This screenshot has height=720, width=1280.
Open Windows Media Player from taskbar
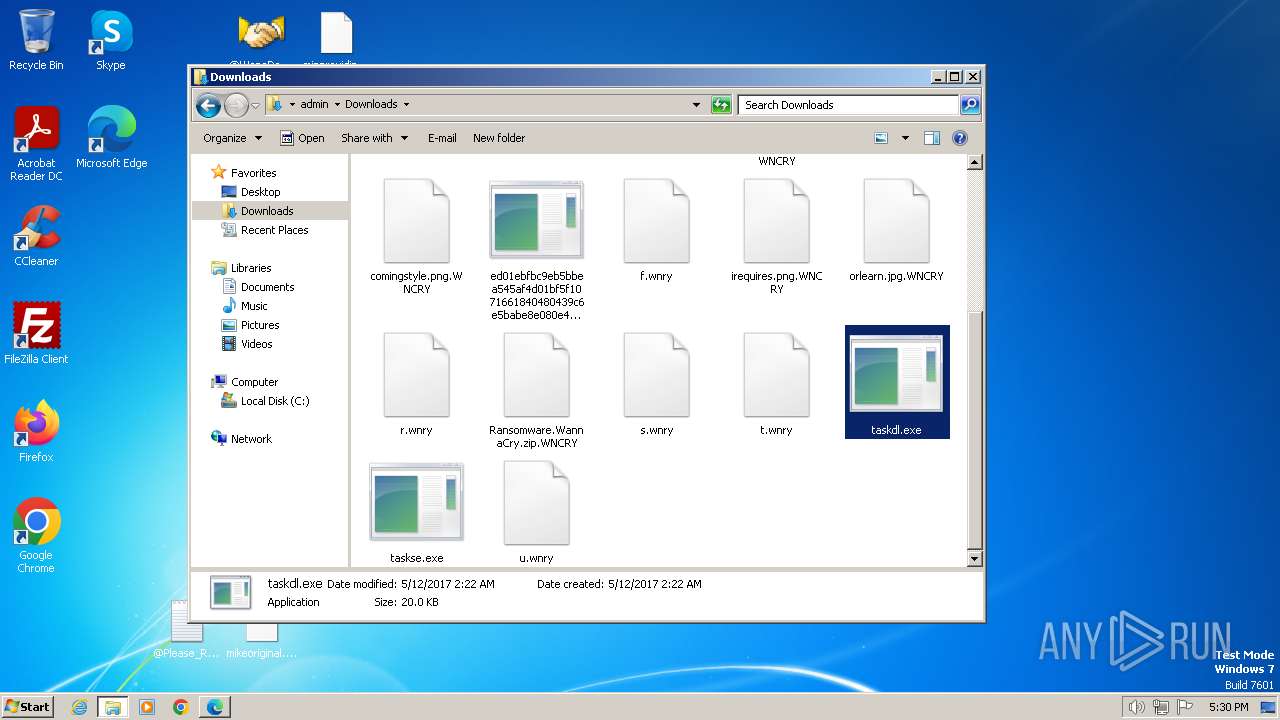tap(147, 707)
